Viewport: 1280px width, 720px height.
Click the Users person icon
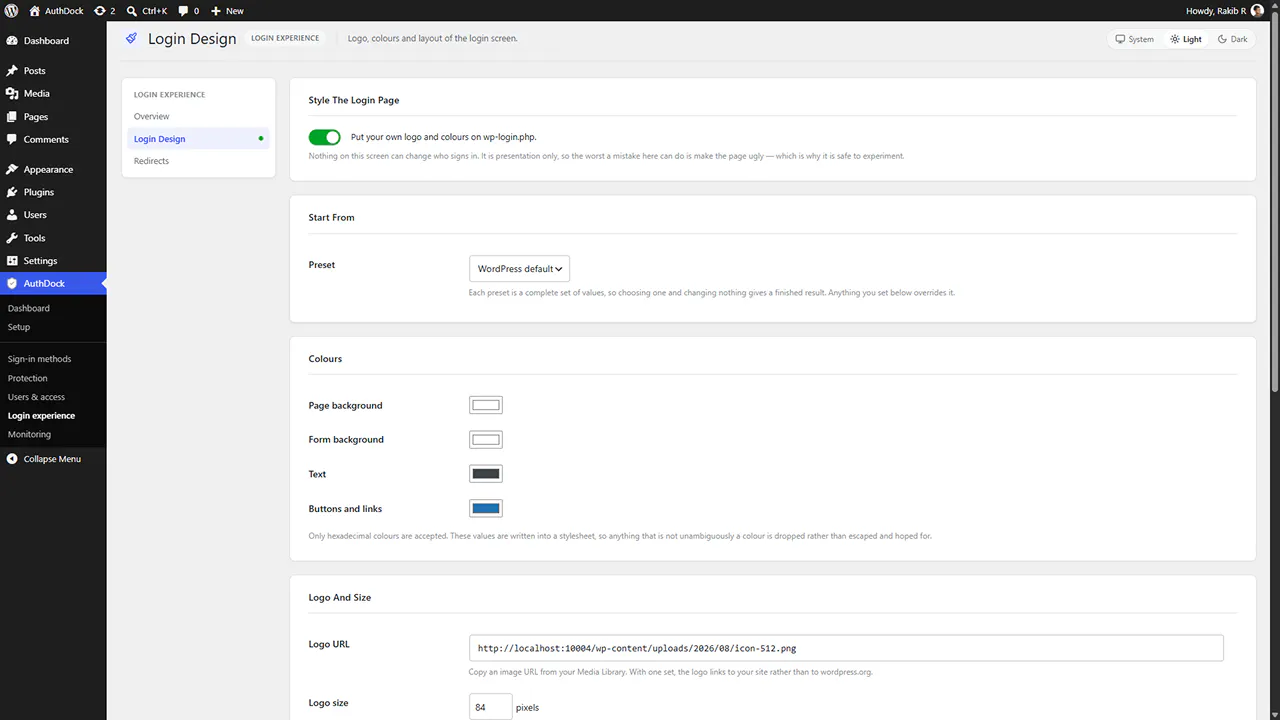[x=12, y=215]
